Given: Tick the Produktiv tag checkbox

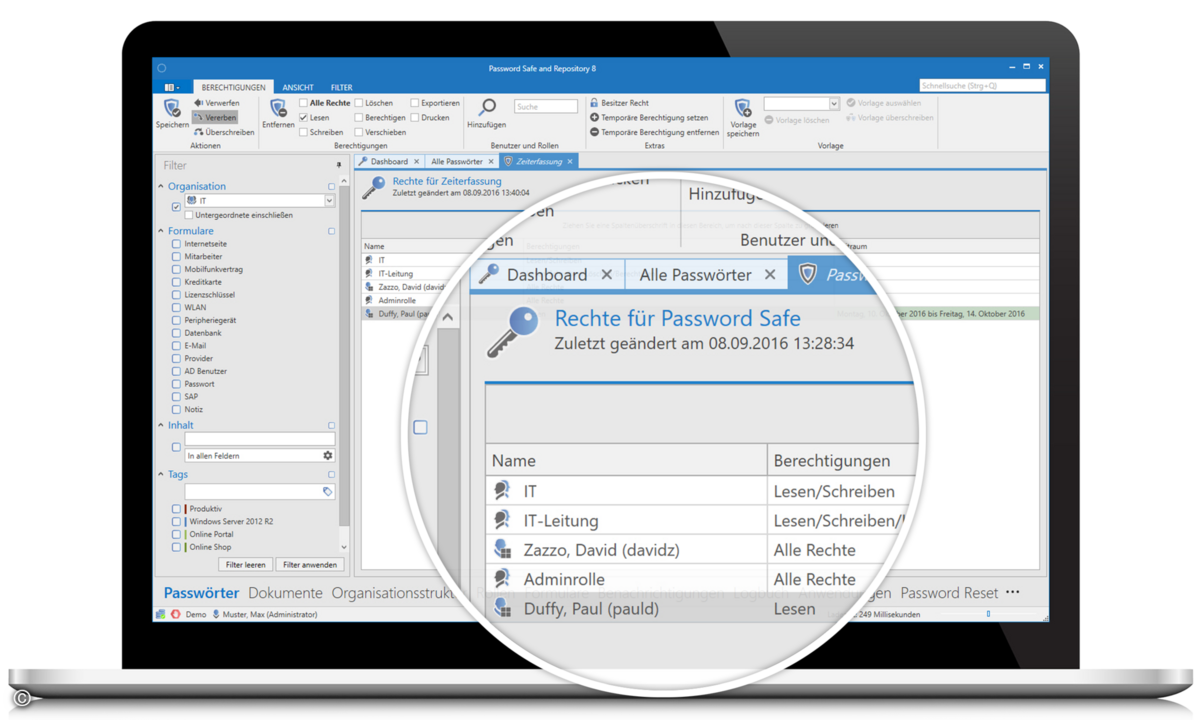Looking at the screenshot, I should pos(177,508).
